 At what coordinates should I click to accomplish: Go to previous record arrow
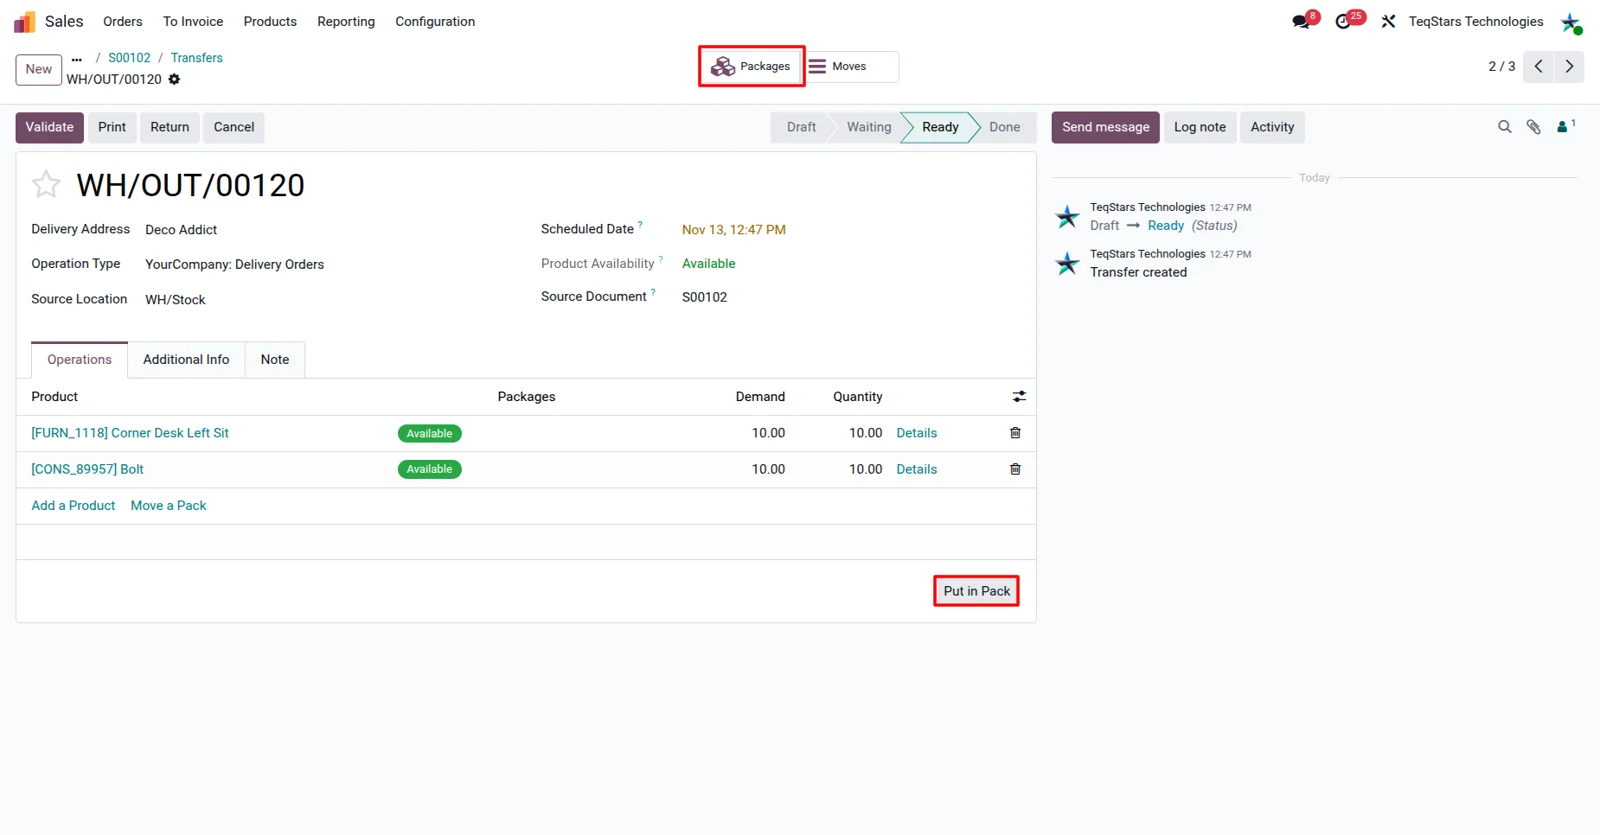pyautogui.click(x=1538, y=66)
